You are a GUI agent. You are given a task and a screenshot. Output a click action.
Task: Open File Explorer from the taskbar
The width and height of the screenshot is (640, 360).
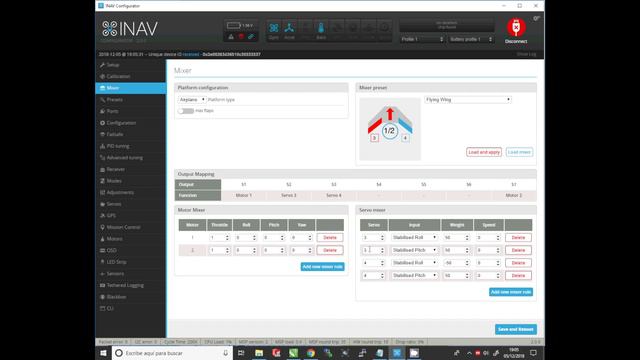pyautogui.click(x=259, y=353)
